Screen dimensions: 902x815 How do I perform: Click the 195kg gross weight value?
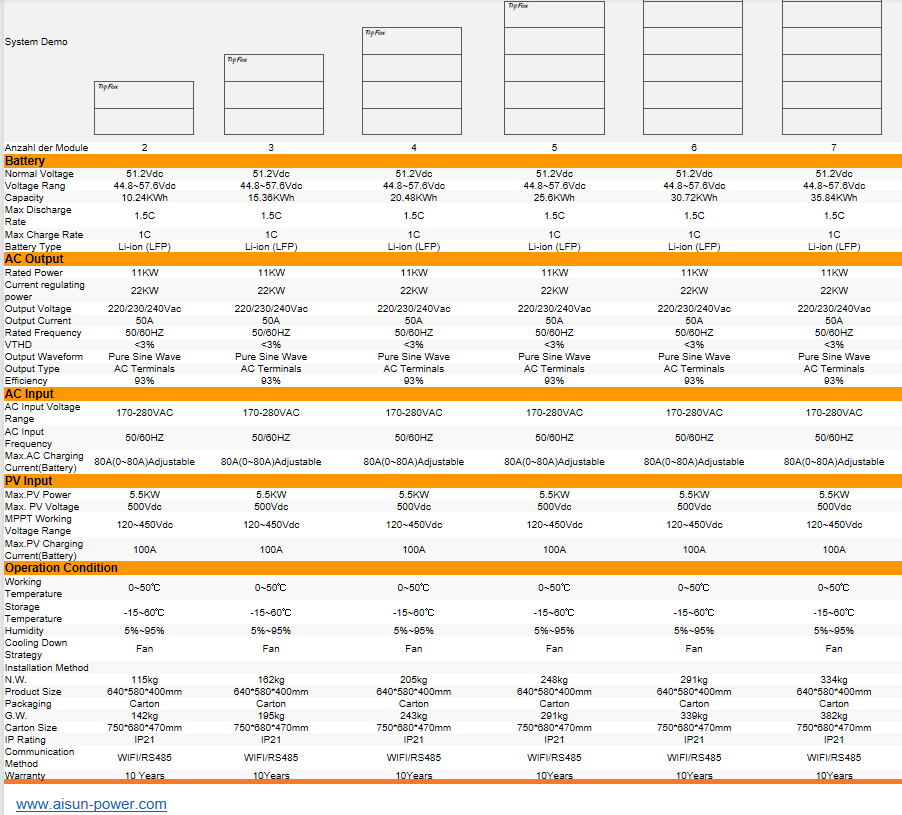click(x=271, y=716)
